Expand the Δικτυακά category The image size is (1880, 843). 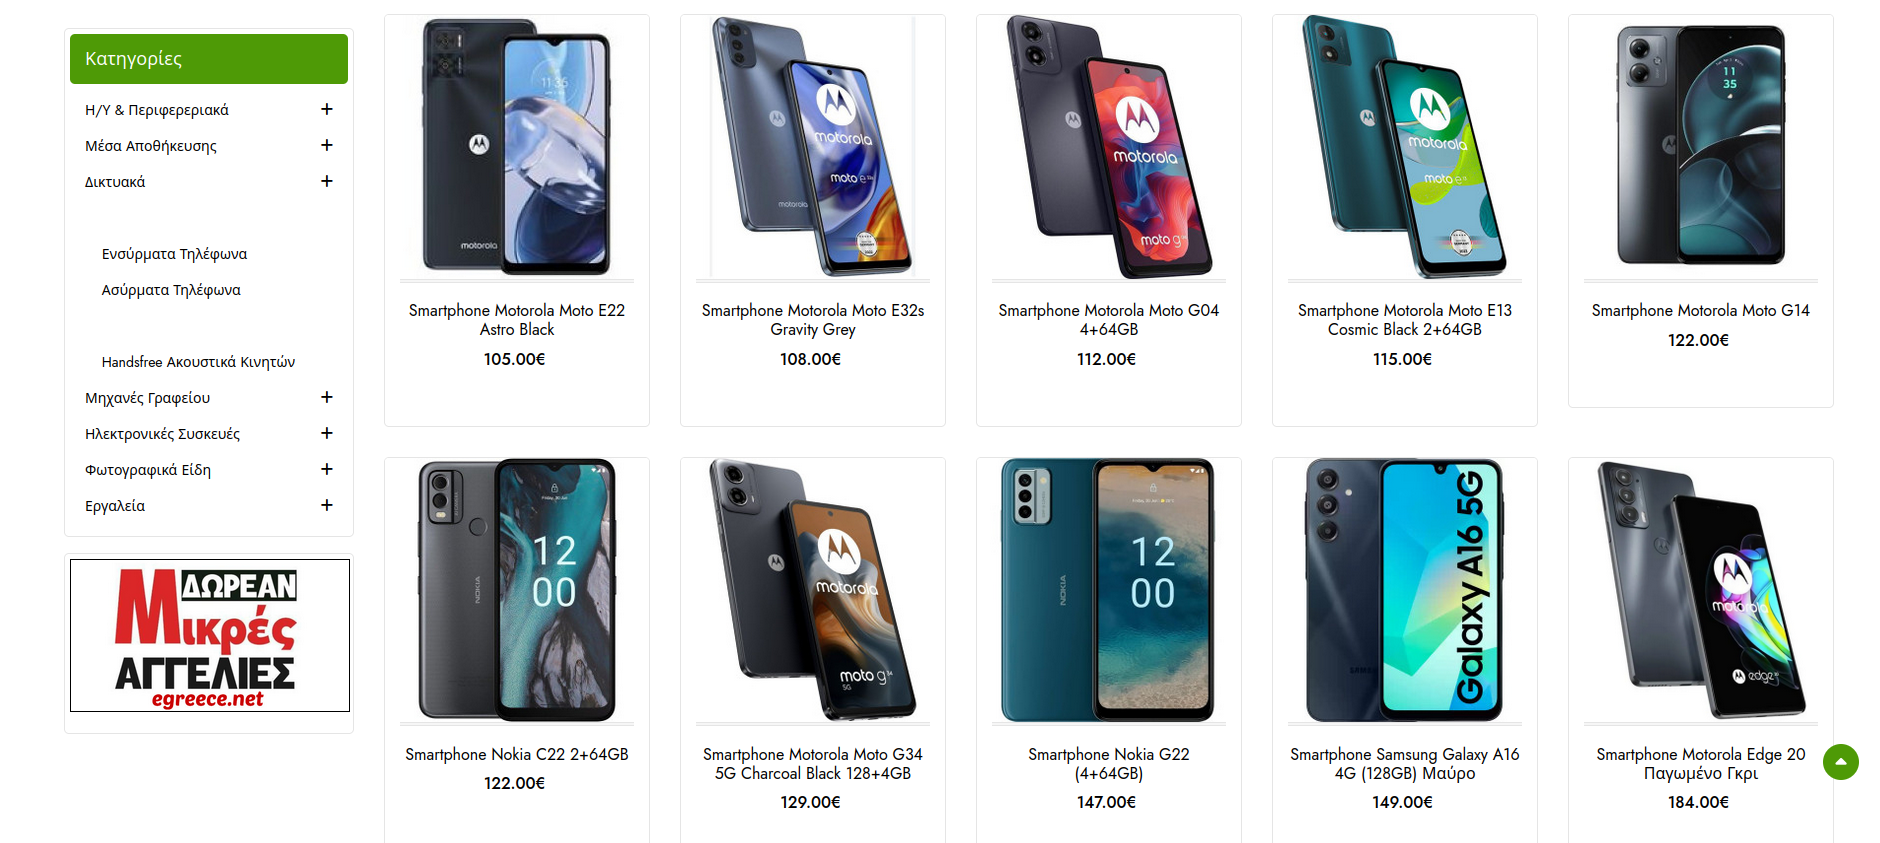point(326,181)
